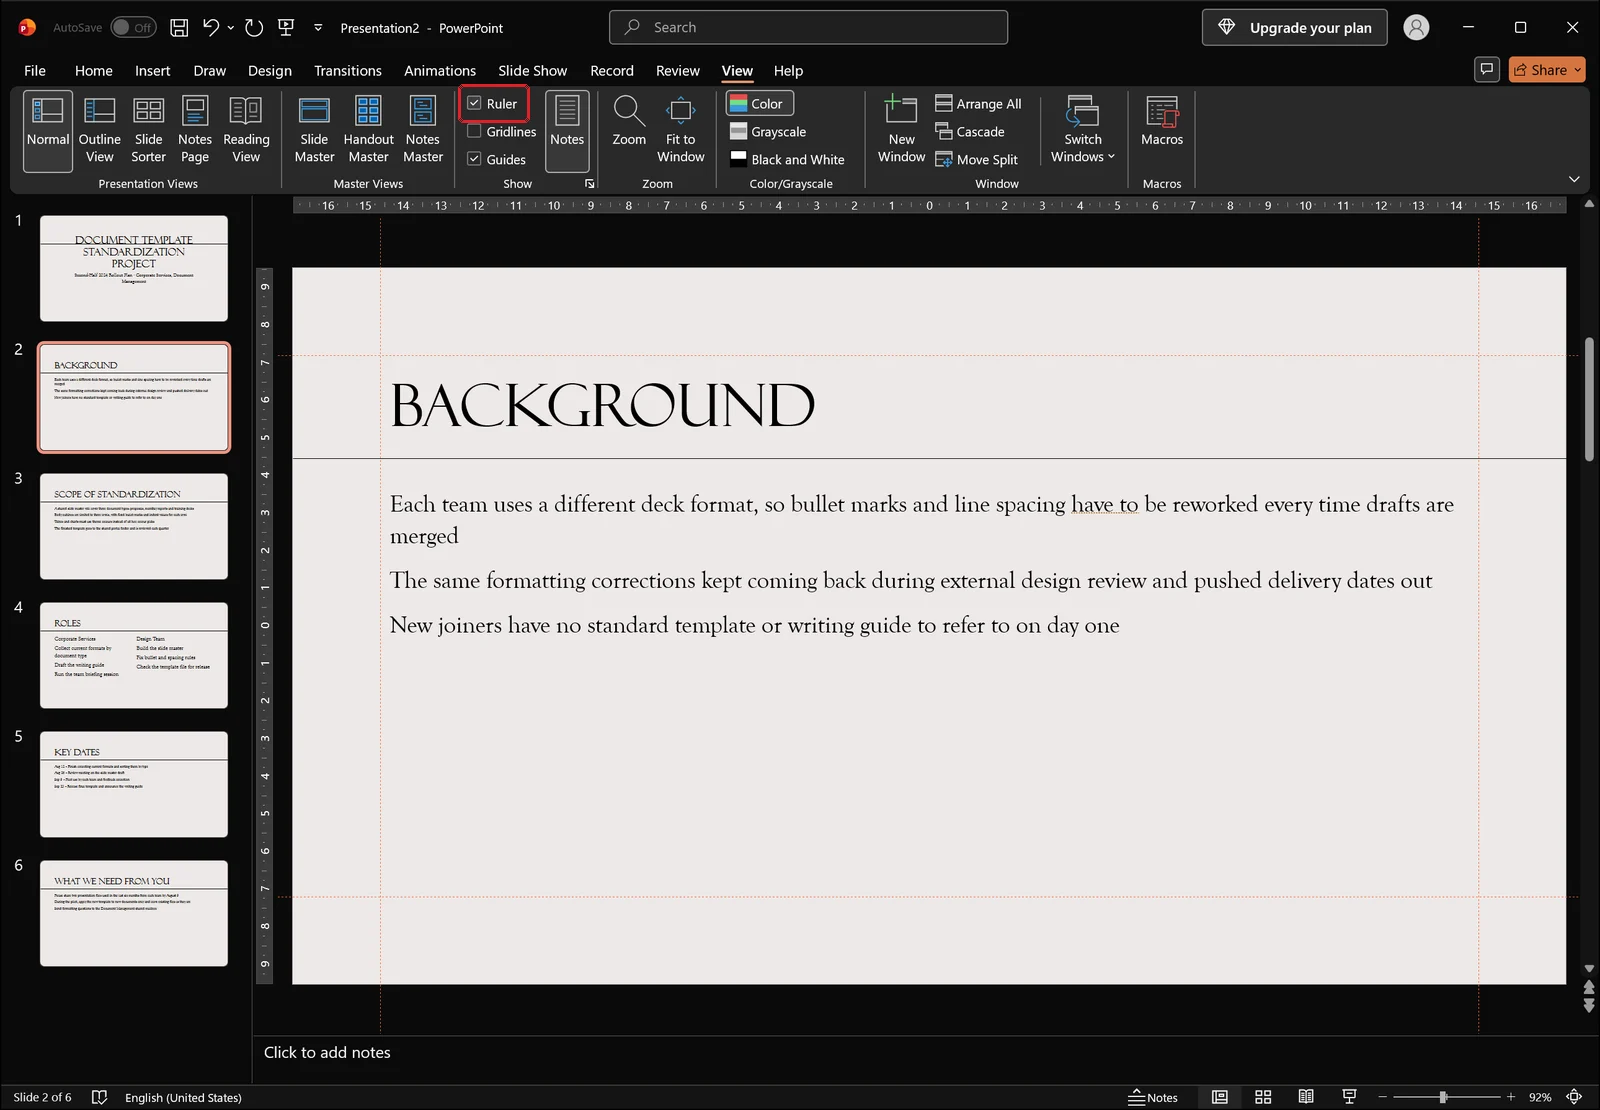Redo the last action
1600x1110 pixels.
[254, 28]
